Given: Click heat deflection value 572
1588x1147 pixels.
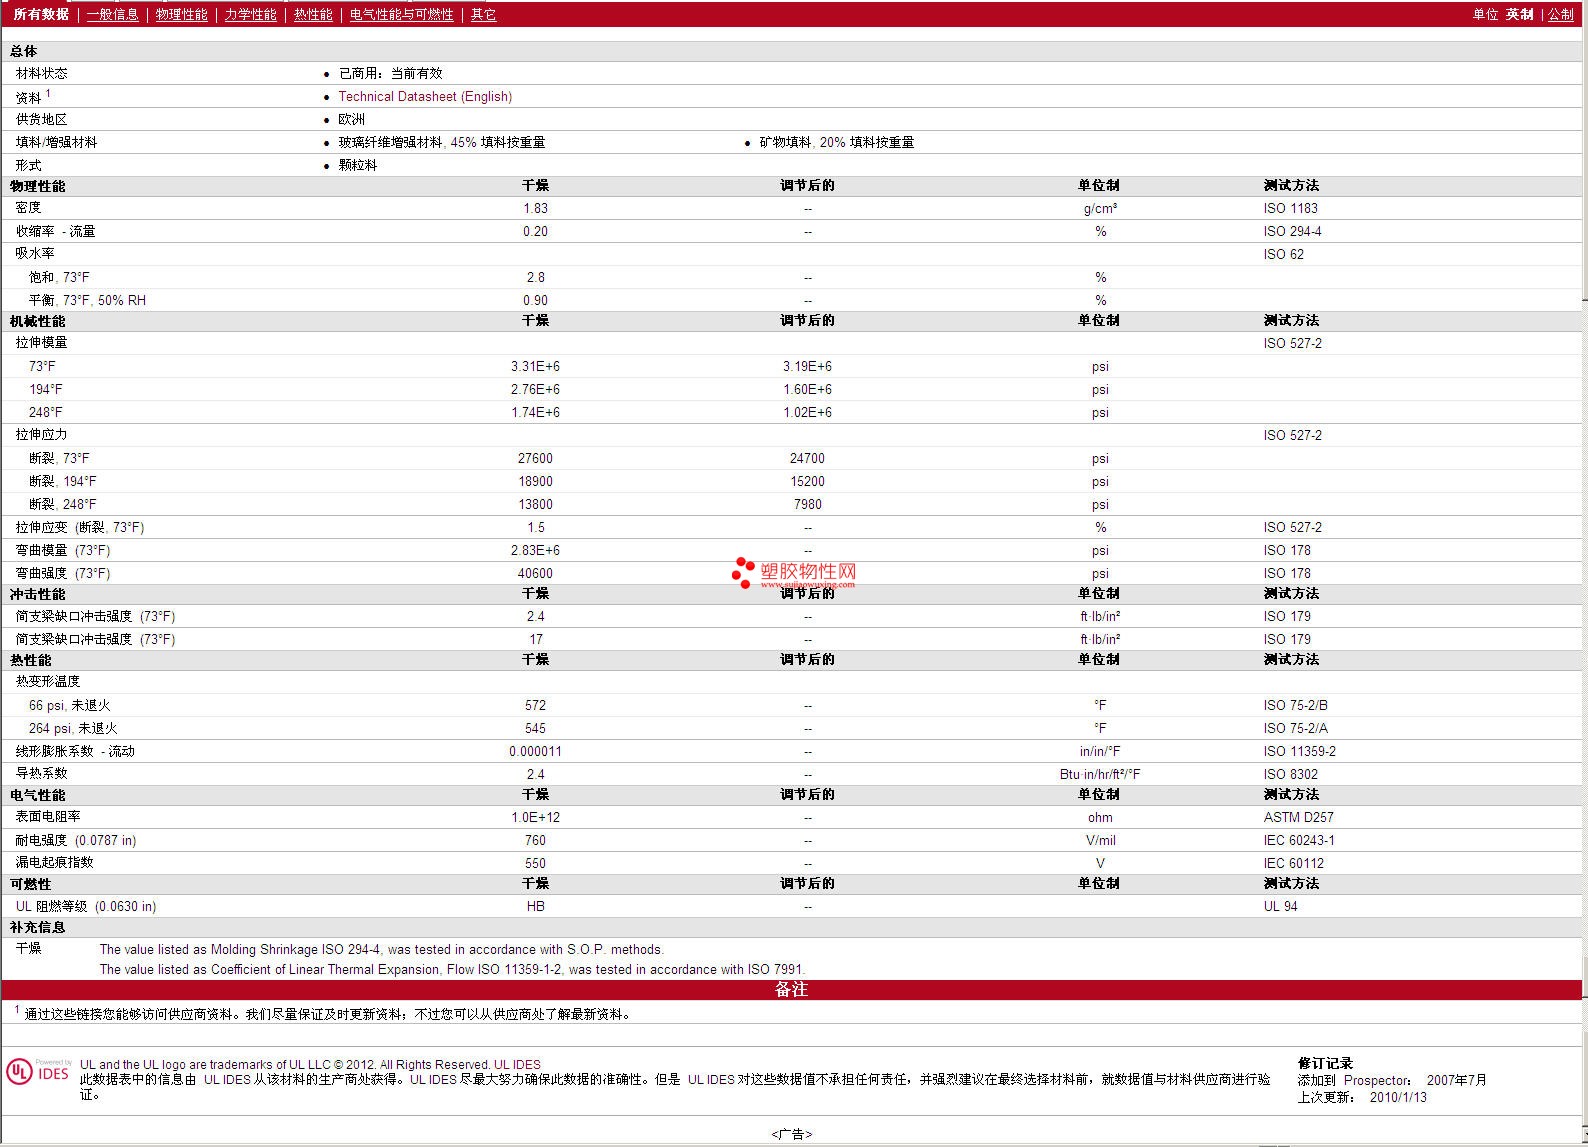Looking at the screenshot, I should 535,705.
